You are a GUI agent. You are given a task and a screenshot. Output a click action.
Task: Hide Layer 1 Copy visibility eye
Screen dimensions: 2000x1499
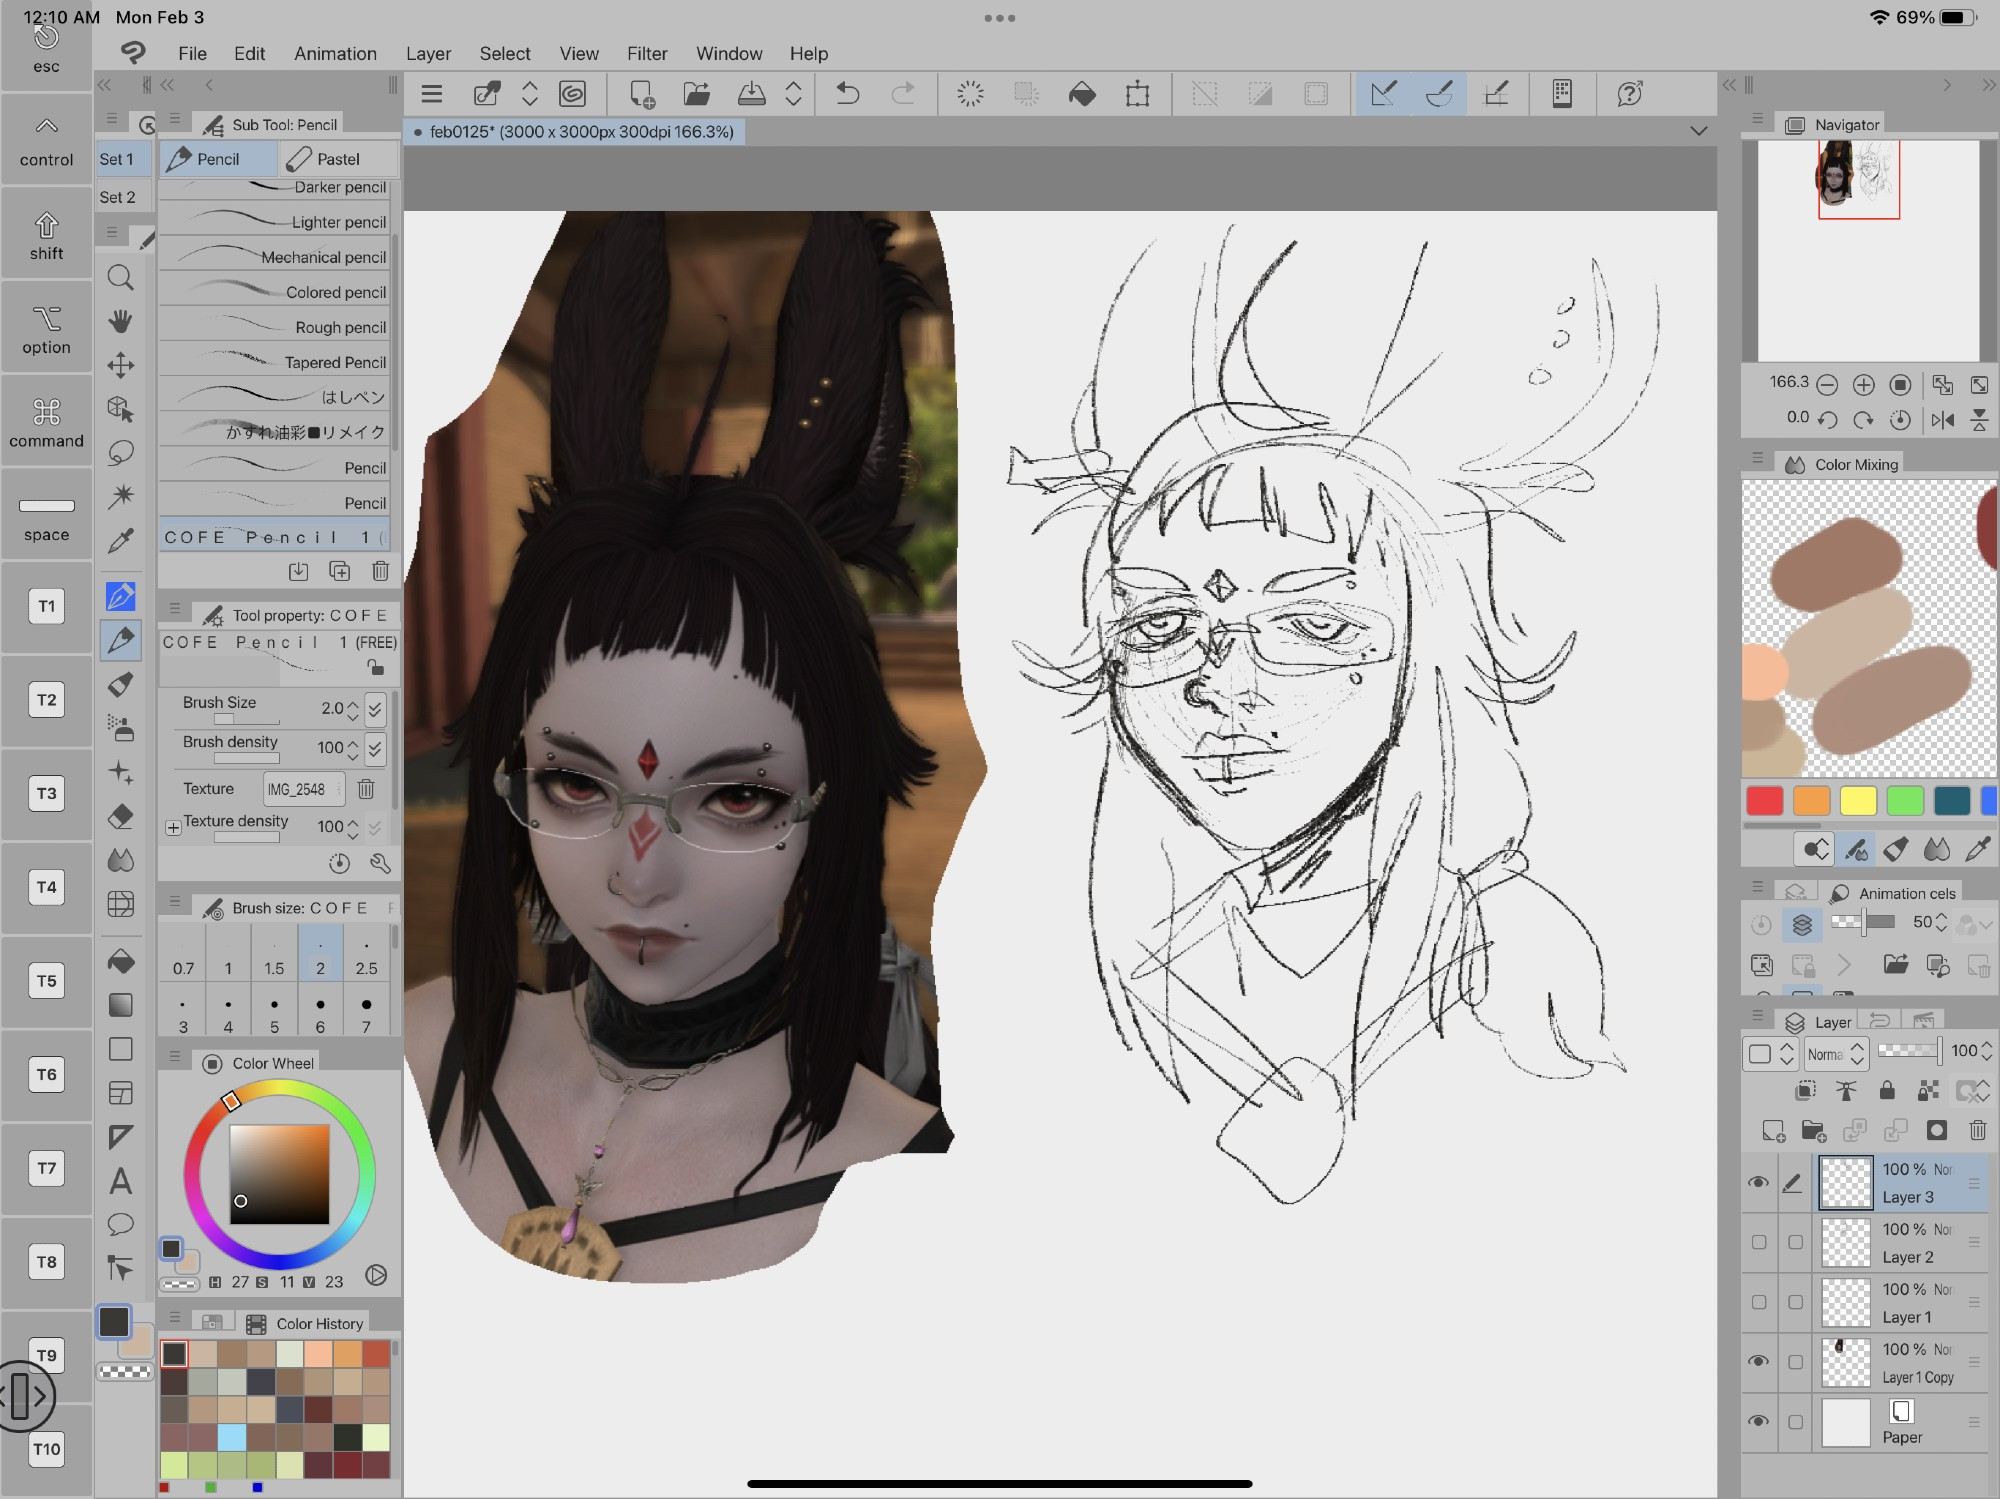[x=1758, y=1361]
